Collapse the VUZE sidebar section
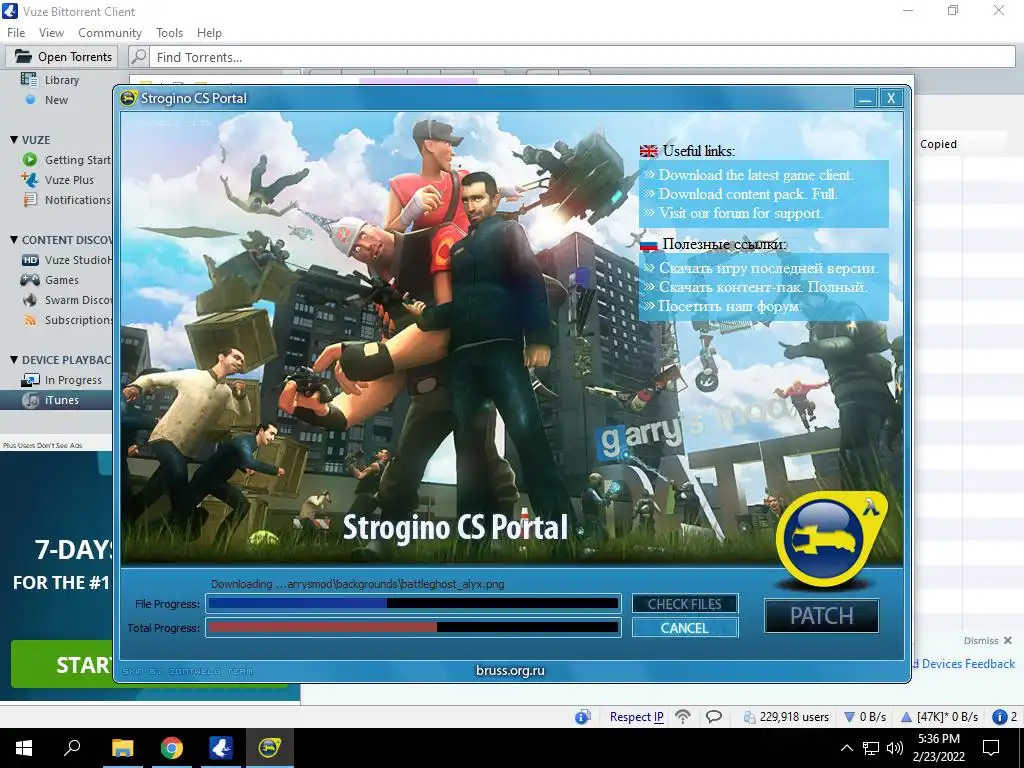Viewport: 1024px width, 768px height. (x=14, y=140)
